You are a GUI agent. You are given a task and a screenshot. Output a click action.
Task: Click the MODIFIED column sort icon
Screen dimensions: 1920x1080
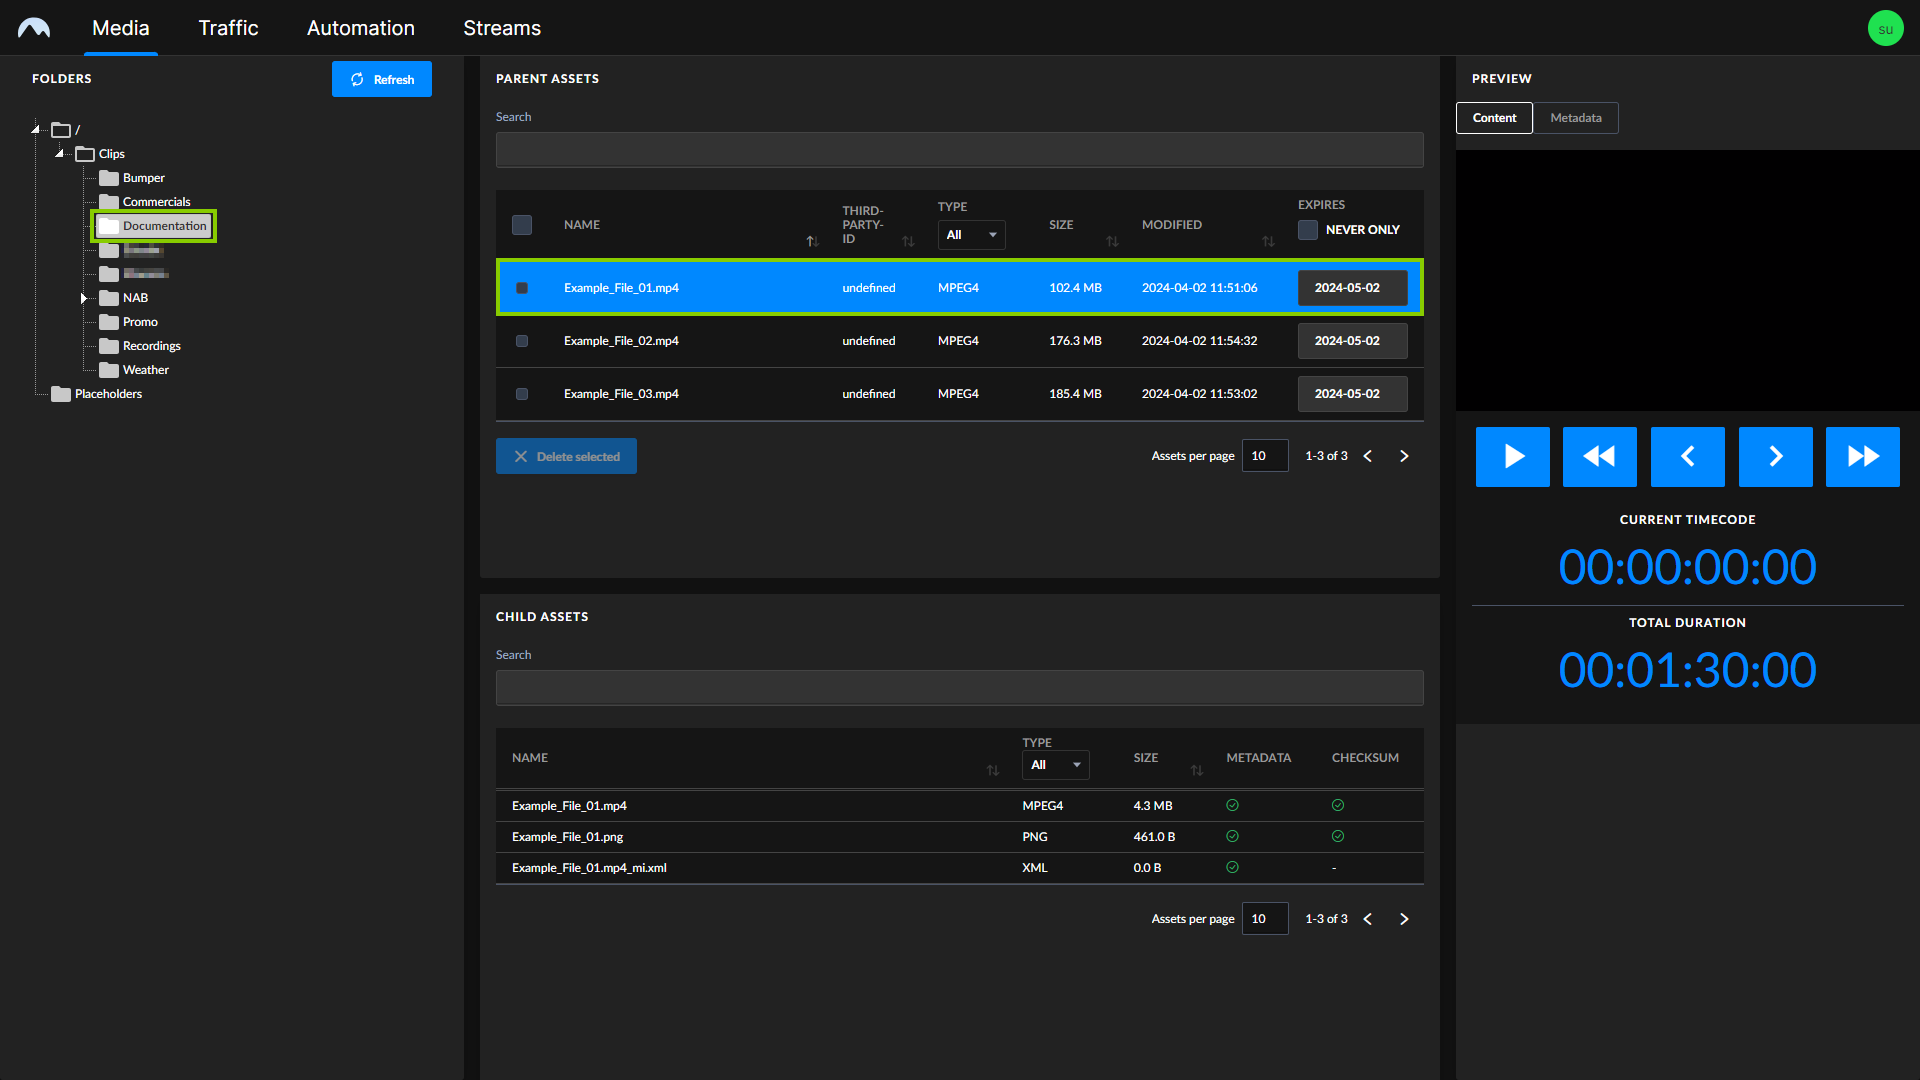point(1268,241)
